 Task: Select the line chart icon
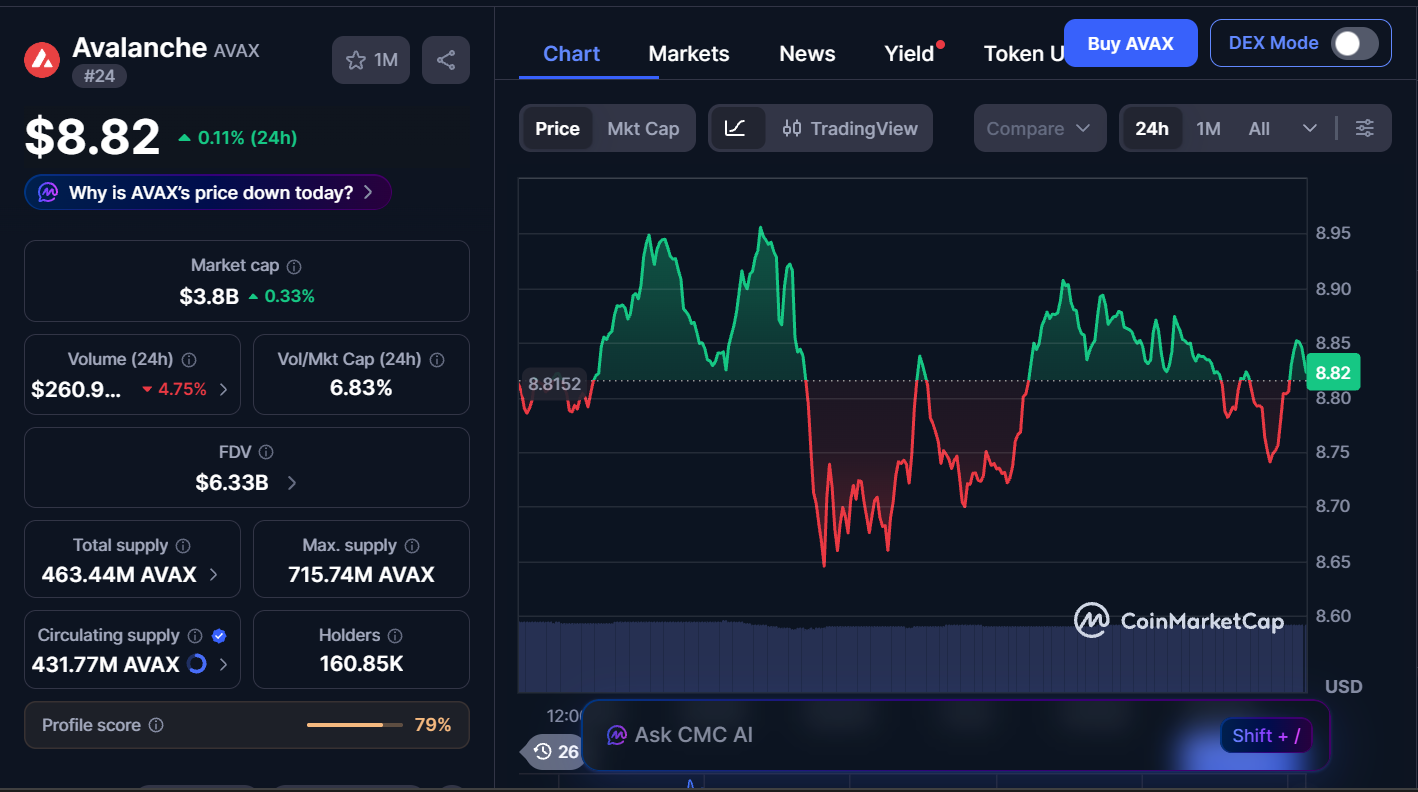click(738, 128)
